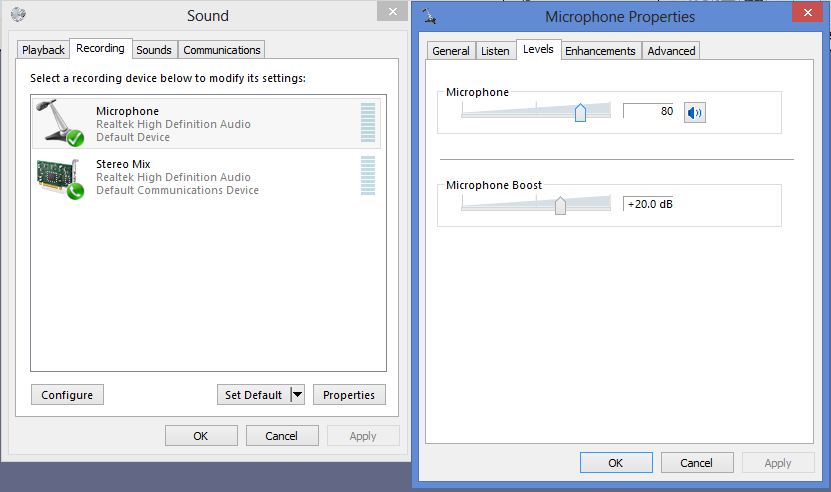Viewport: 831px width, 492px height.
Task: Switch to the Playback tab
Action: click(44, 50)
